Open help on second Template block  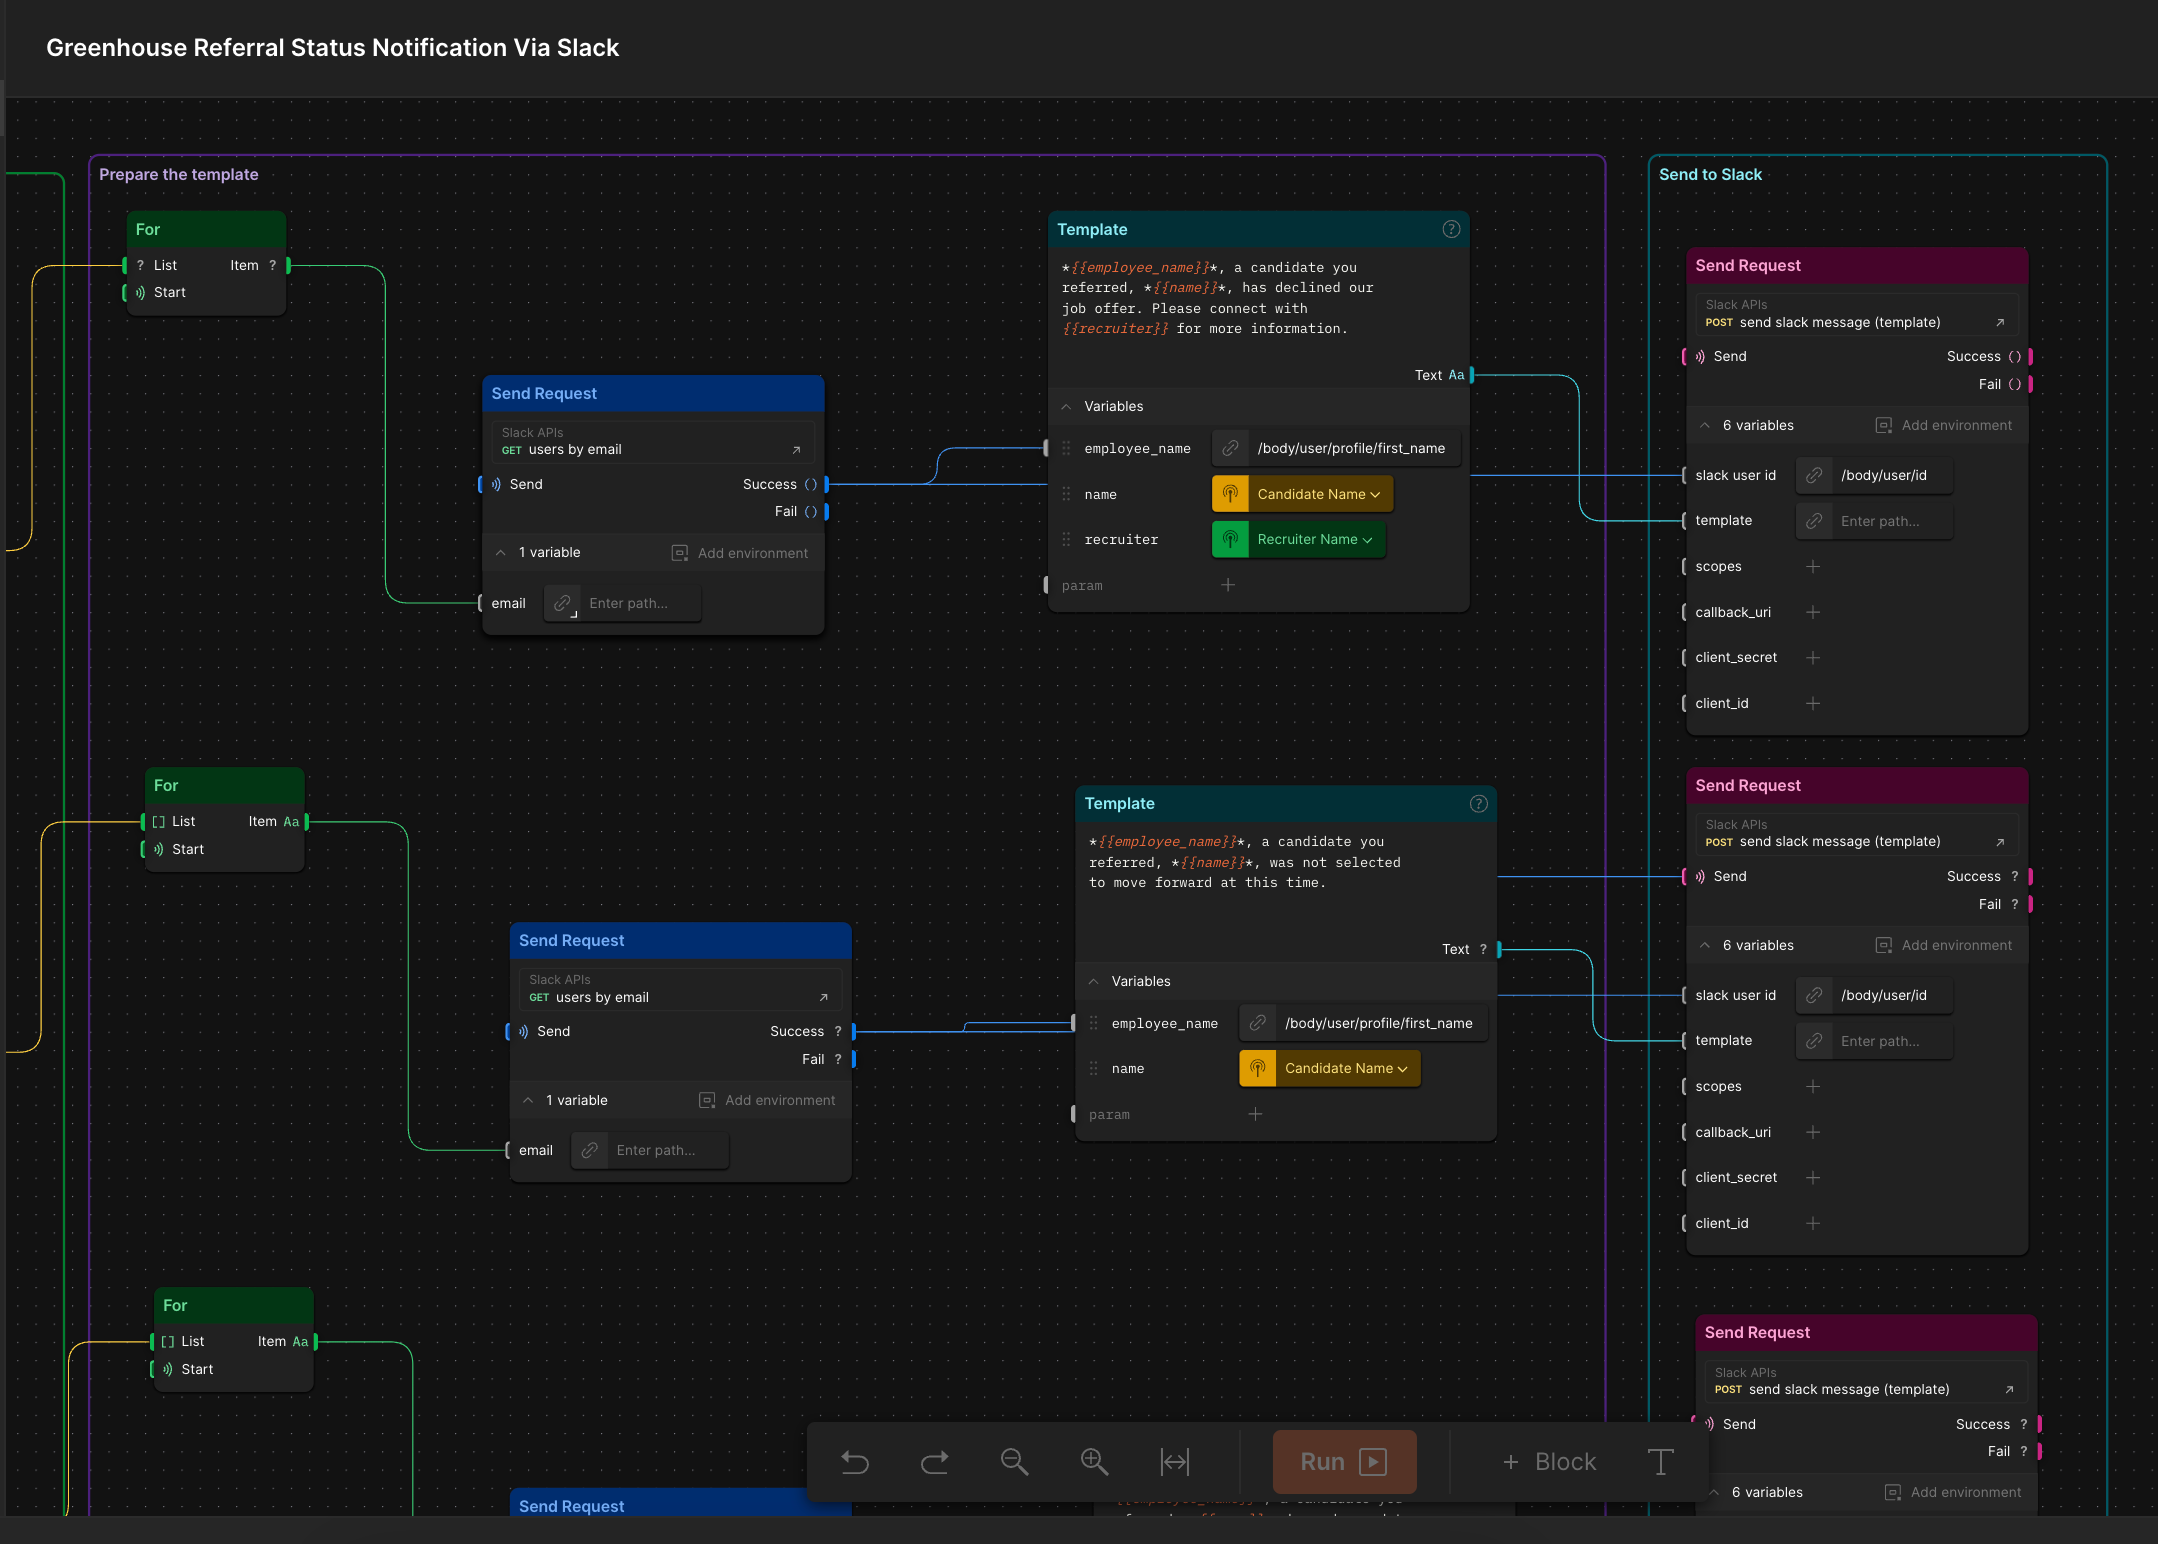pyautogui.click(x=1478, y=804)
